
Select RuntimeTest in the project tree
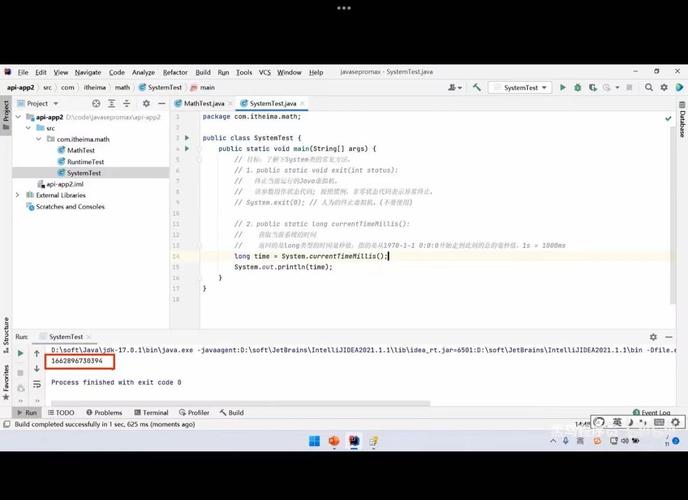pos(85,161)
